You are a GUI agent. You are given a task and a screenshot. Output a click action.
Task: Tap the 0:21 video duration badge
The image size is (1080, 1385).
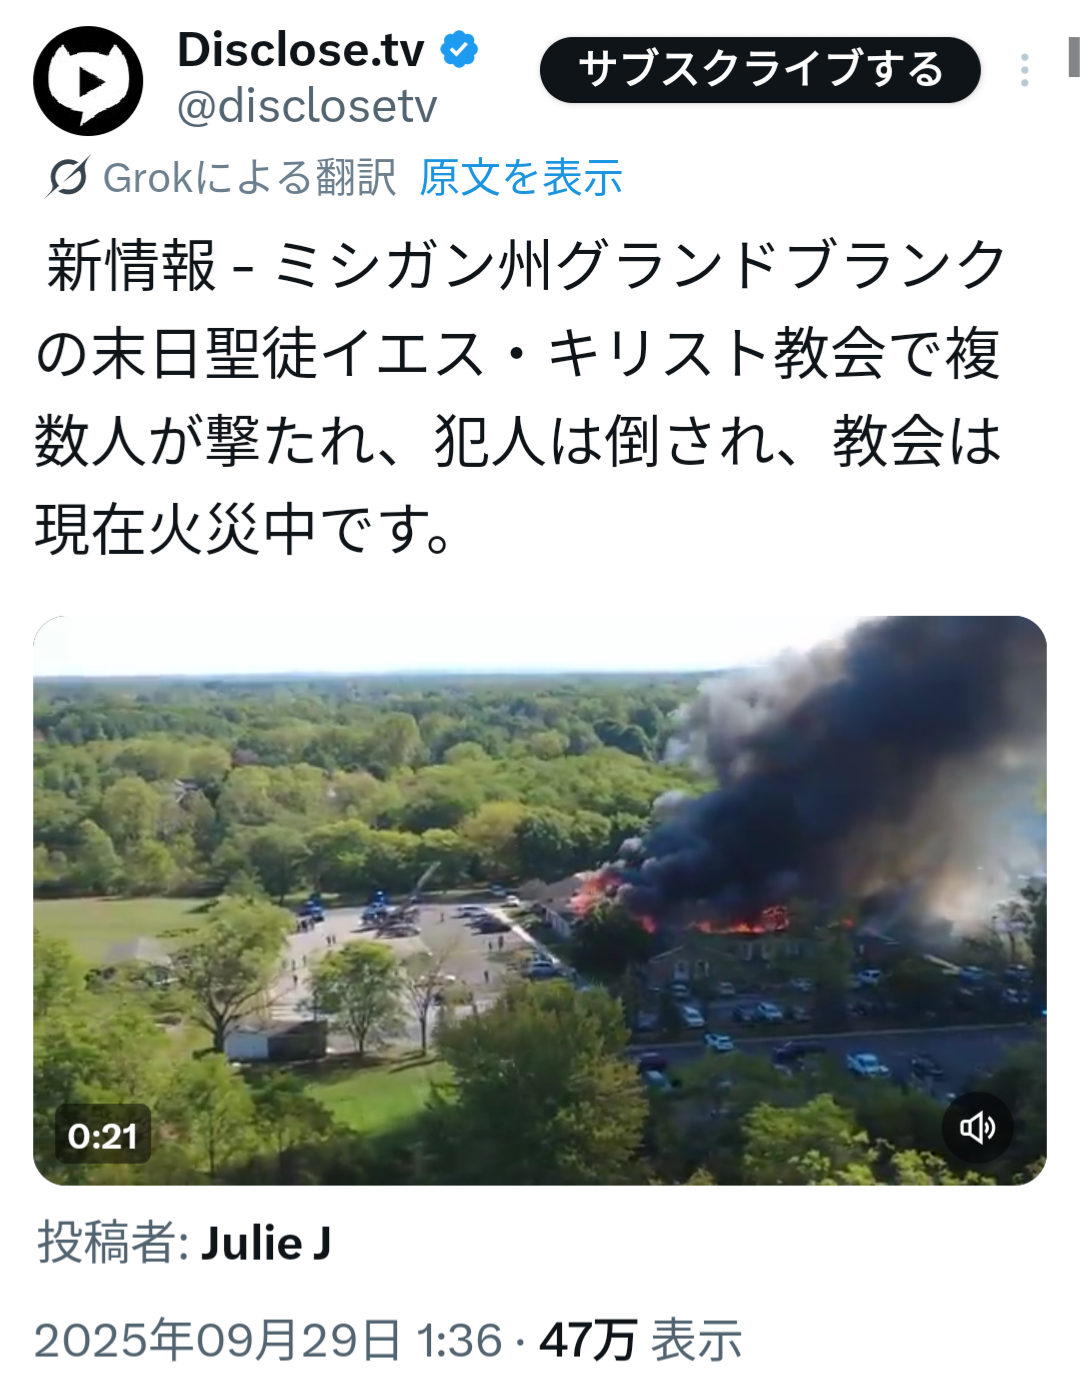pos(102,1135)
